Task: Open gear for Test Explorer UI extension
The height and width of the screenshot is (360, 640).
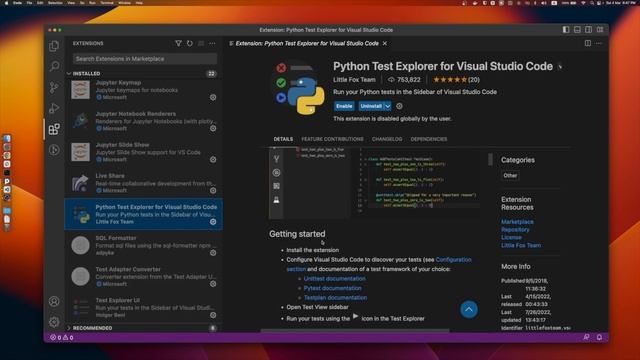Action: pos(213,315)
